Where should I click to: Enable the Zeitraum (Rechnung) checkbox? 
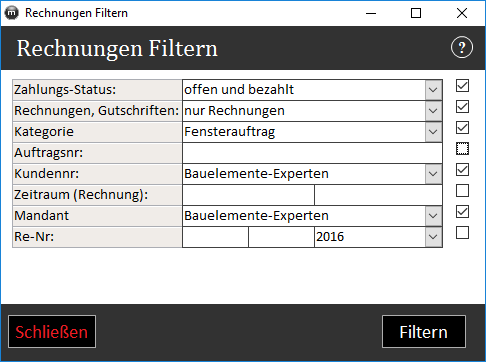[462, 191]
